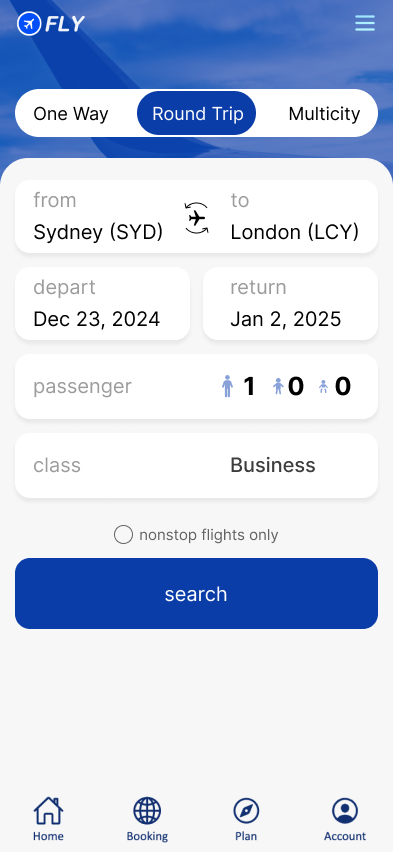
Task: Open the return date Jan 2, 2025
Action: pyautogui.click(x=290, y=304)
